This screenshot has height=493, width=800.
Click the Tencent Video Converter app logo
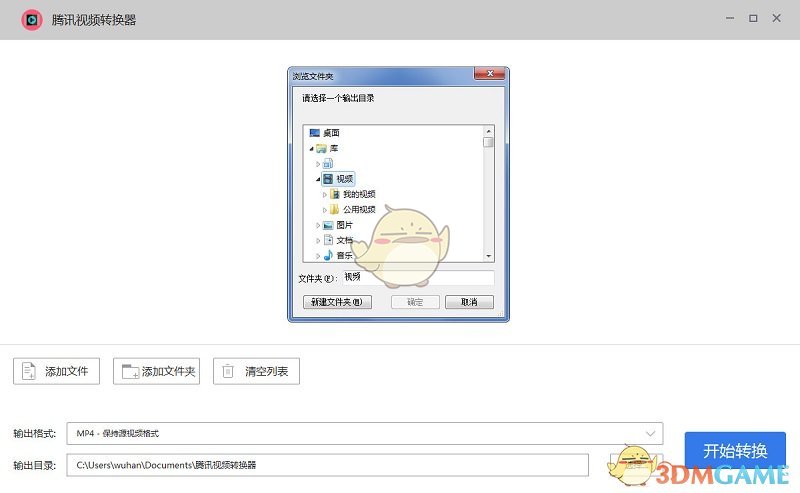click(x=32, y=20)
